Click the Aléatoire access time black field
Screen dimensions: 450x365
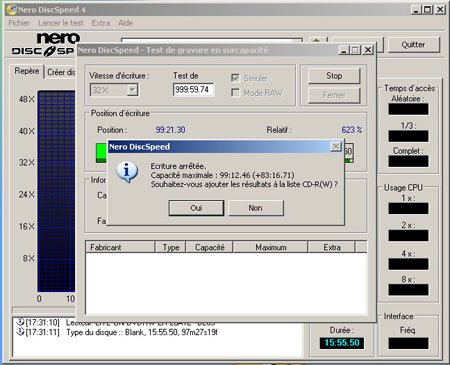coord(408,109)
